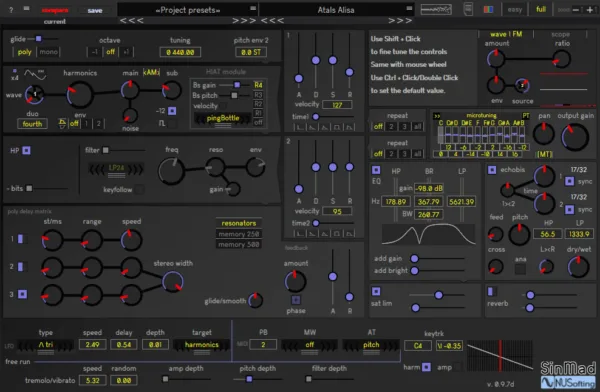Adjust the add gain slider
Viewport: 600px width, 392px height.
[x=438, y=258]
